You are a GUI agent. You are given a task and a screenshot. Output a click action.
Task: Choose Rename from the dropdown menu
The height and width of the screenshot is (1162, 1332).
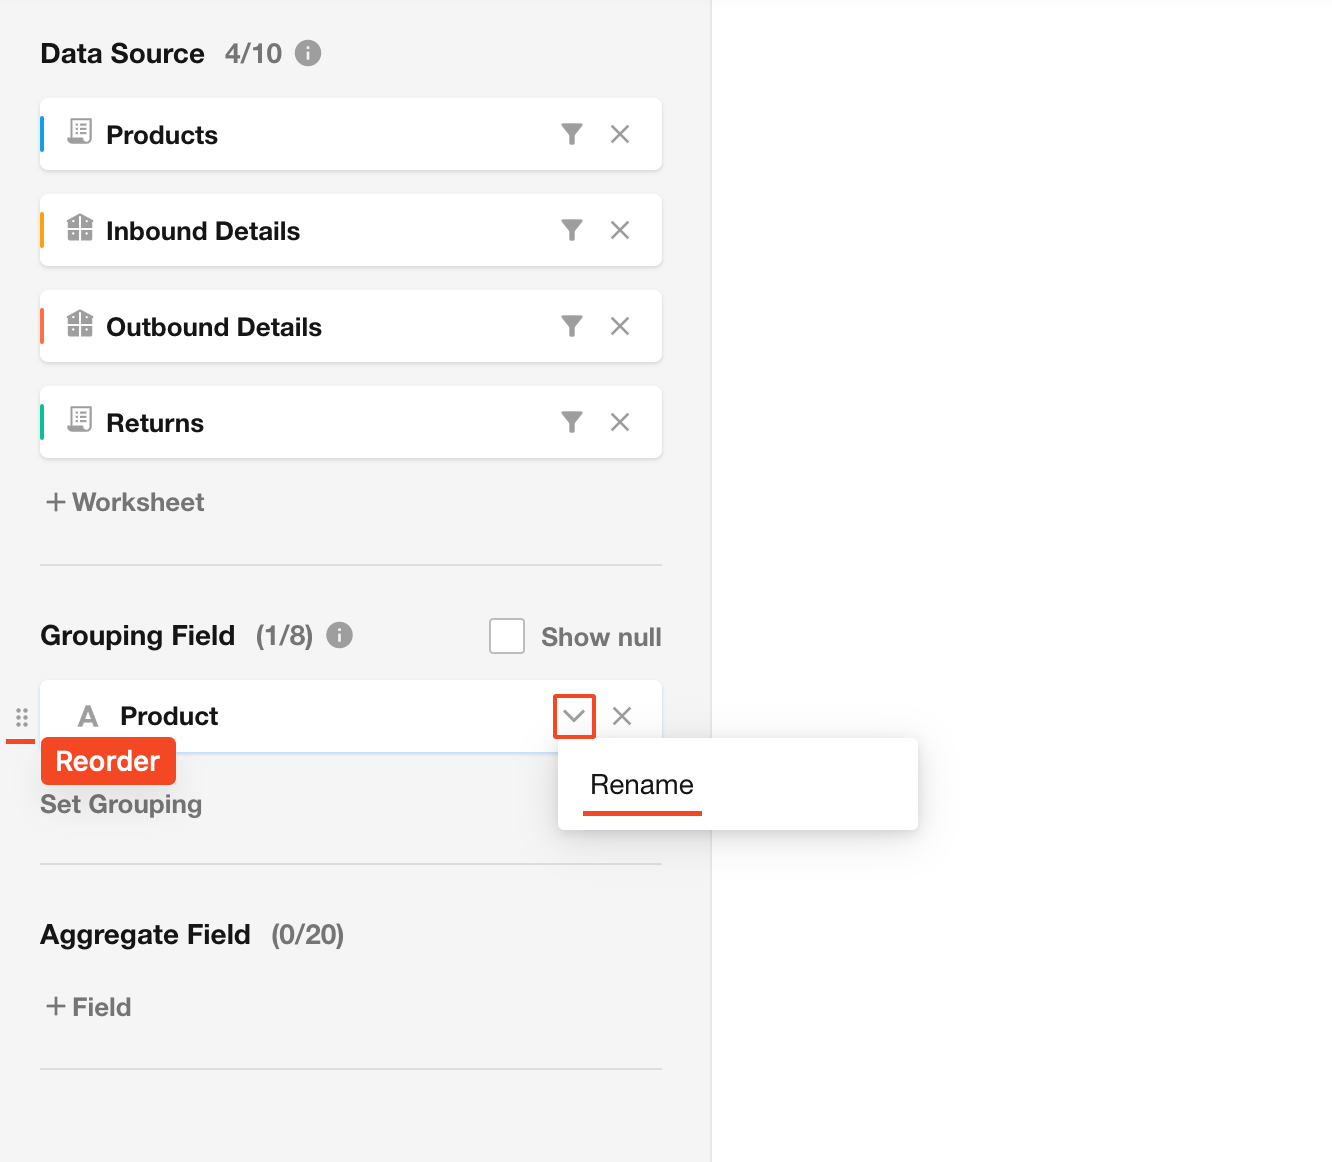point(642,785)
